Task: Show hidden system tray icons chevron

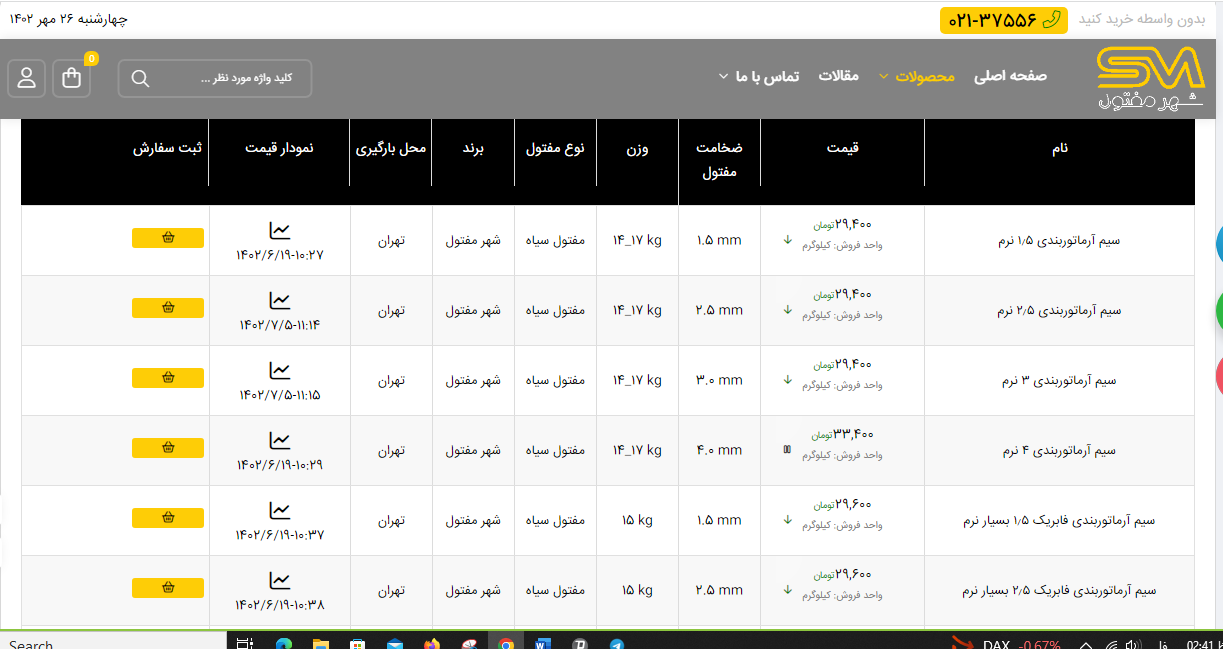Action: pos(1084,644)
